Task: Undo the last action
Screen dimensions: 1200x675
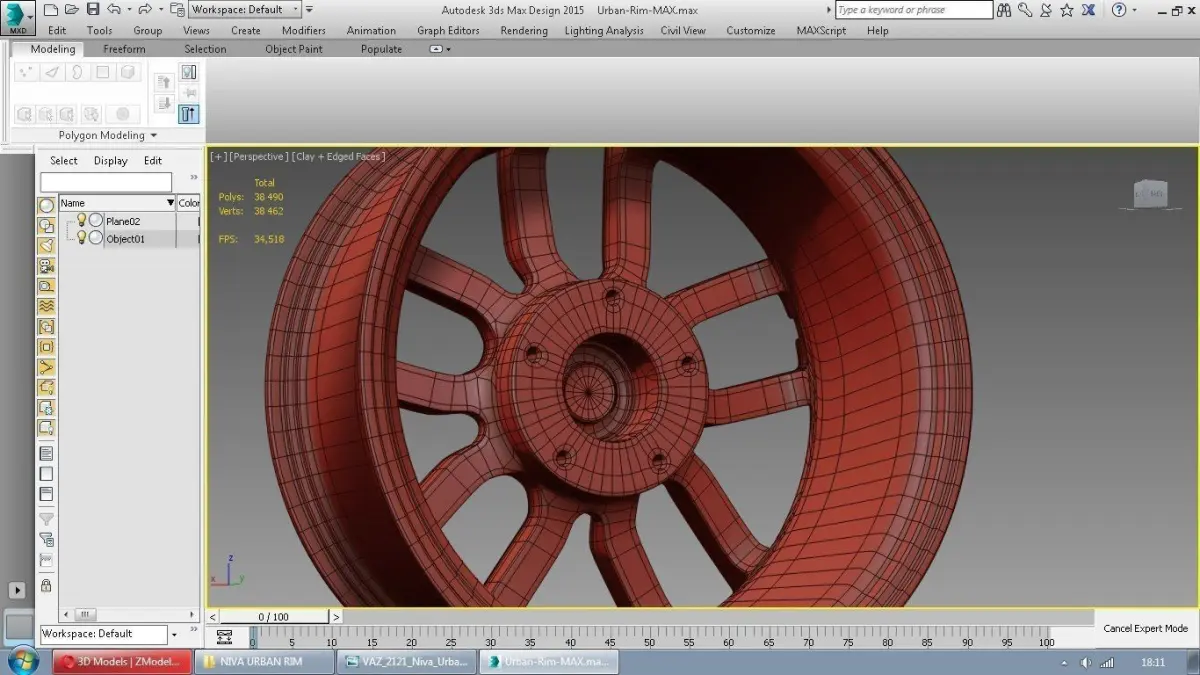Action: [x=113, y=10]
